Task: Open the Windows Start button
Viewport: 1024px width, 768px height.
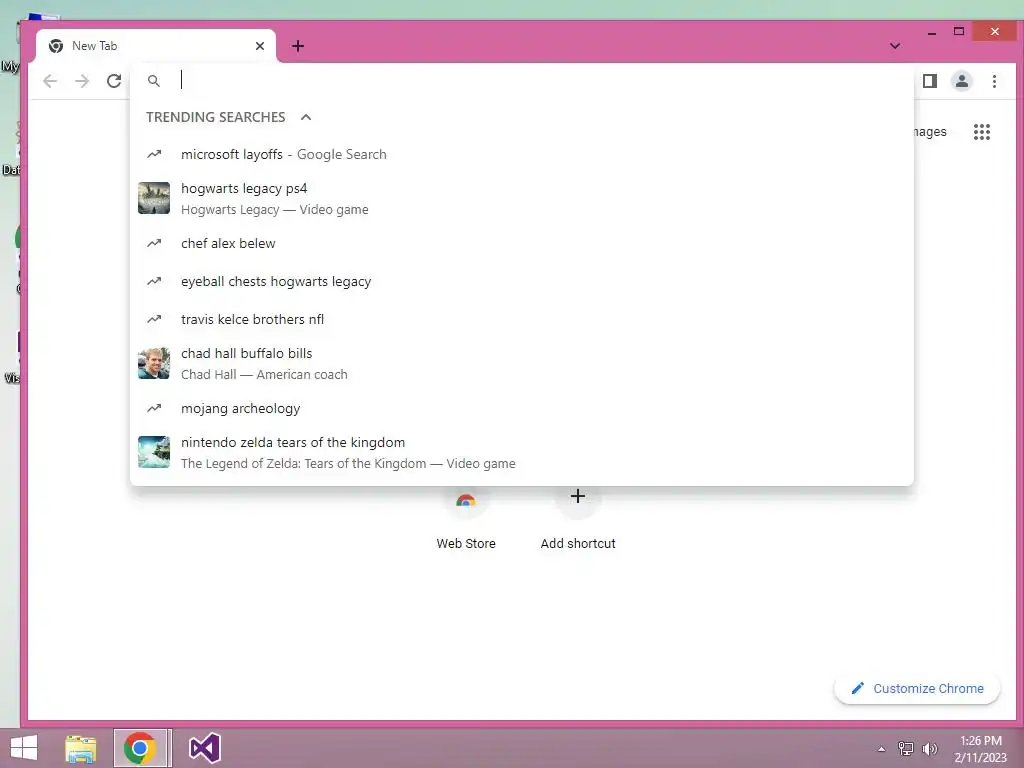Action: [x=24, y=748]
